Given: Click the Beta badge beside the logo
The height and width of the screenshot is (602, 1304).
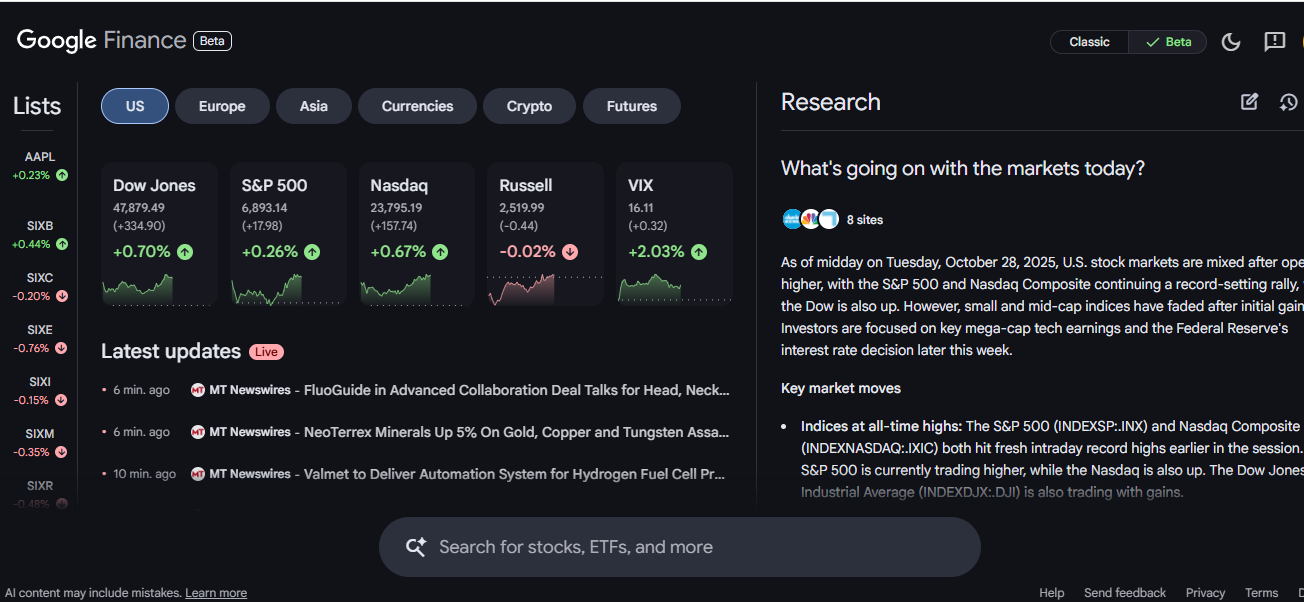Looking at the screenshot, I should pyautogui.click(x=213, y=41).
